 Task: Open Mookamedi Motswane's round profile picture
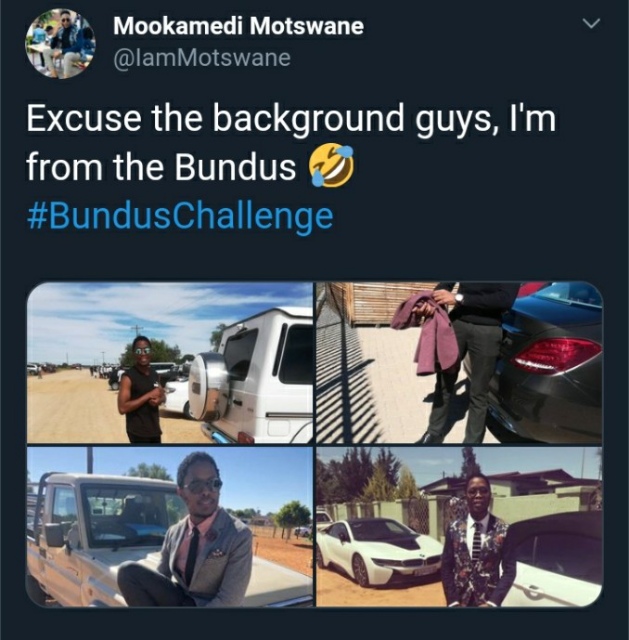[x=60, y=43]
